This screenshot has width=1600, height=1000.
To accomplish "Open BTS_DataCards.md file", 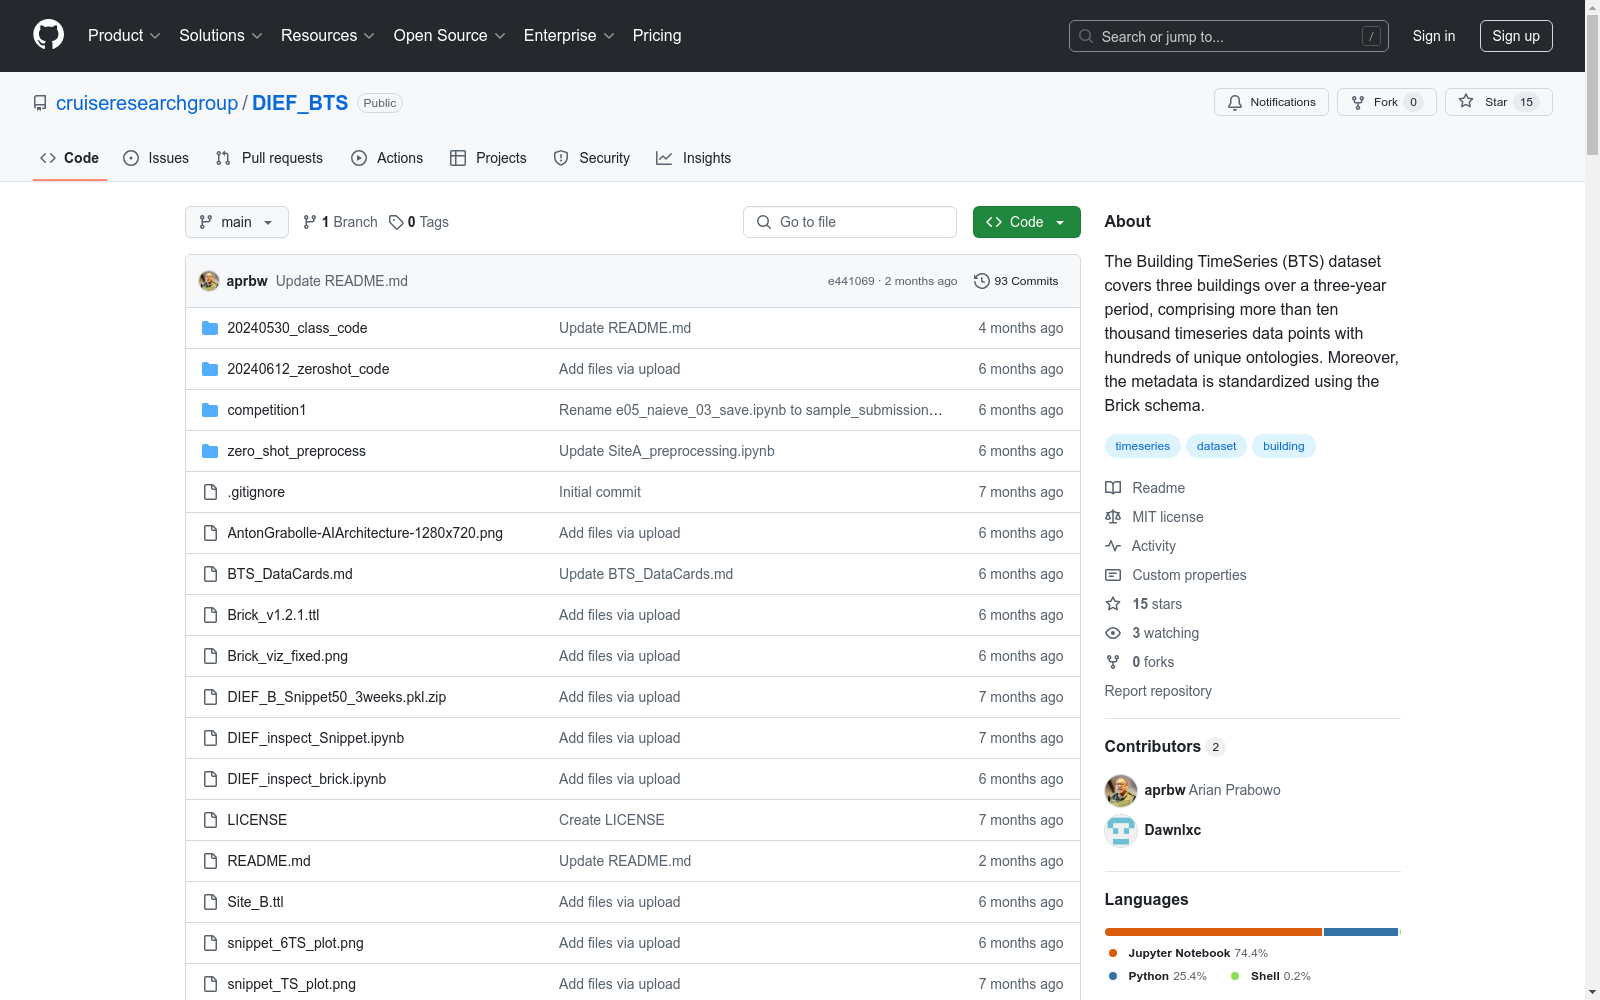I will (x=290, y=574).
